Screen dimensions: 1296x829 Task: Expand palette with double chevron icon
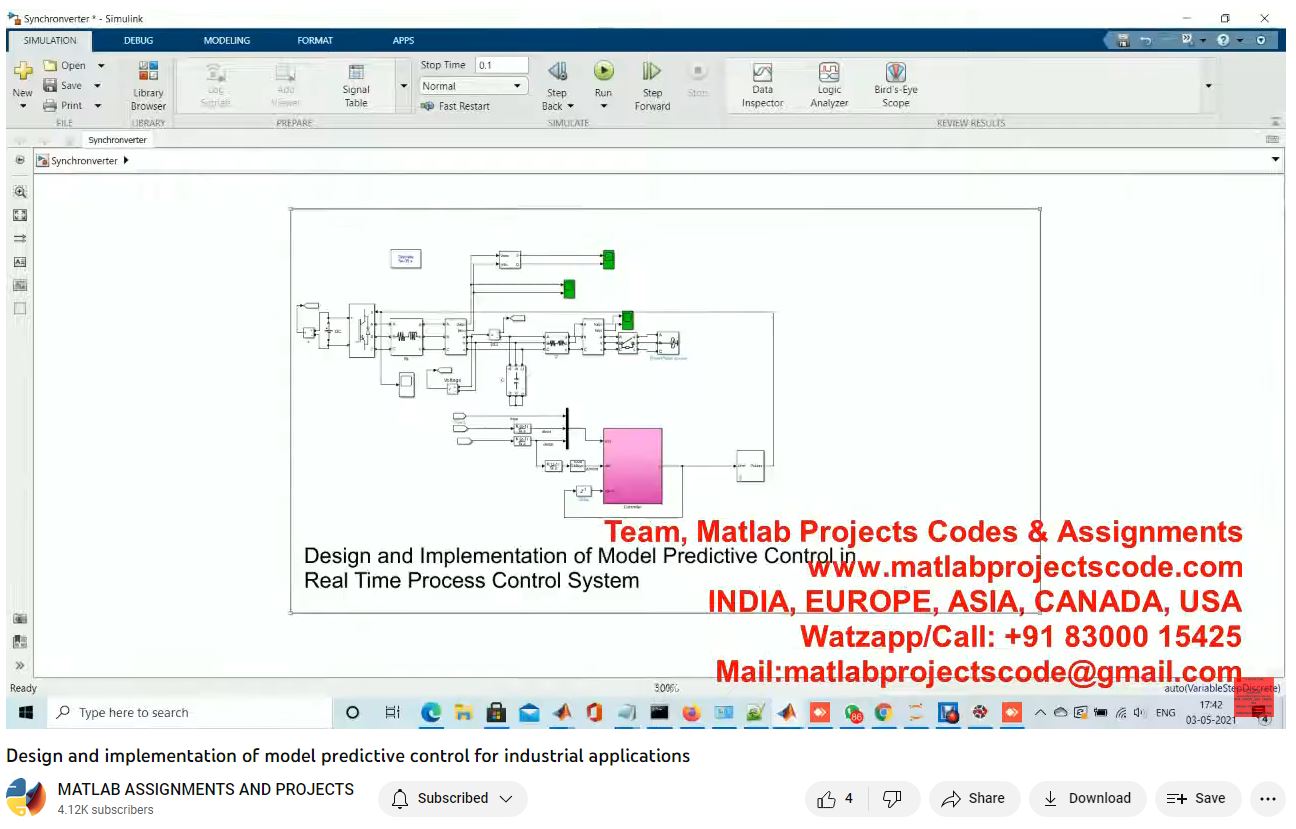click(x=19, y=665)
